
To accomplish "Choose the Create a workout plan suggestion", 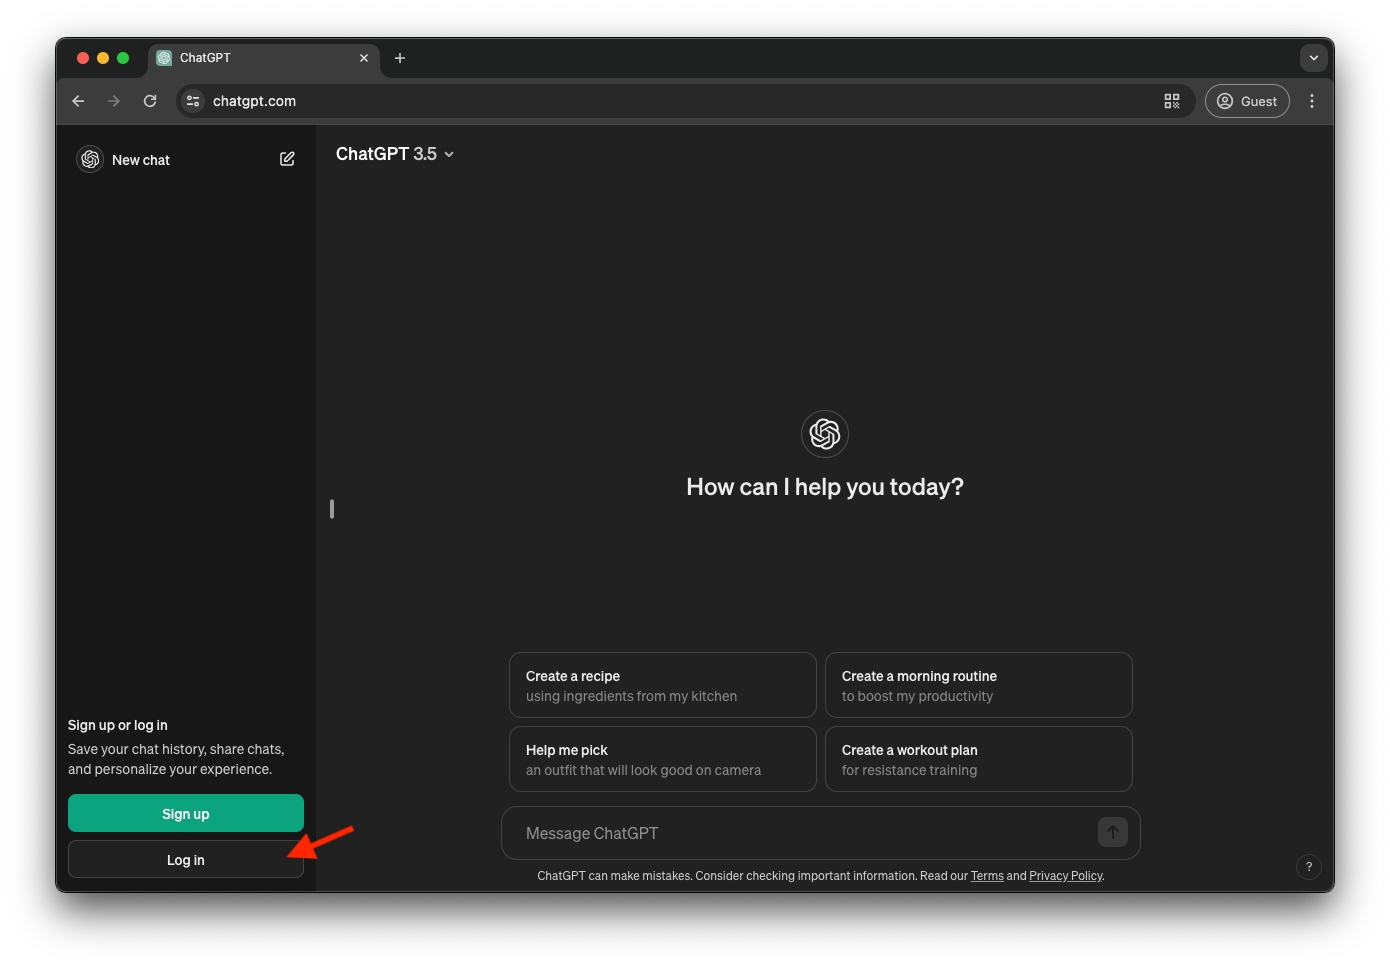I will click(978, 760).
